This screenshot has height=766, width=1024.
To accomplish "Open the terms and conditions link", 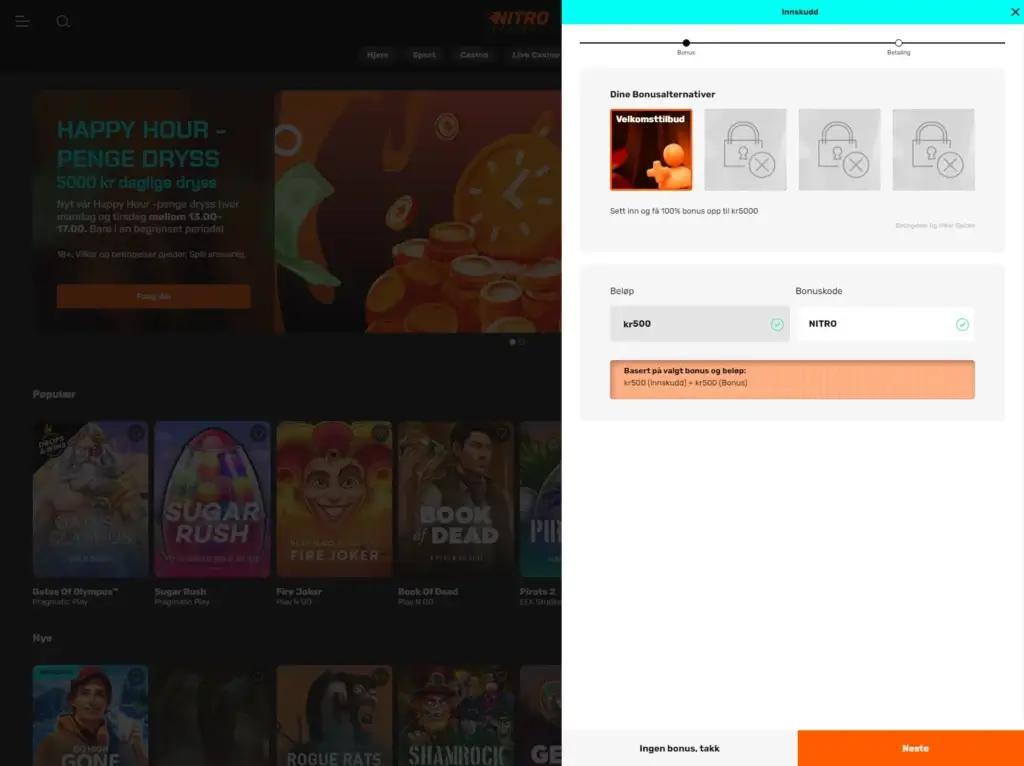I will pos(935,225).
